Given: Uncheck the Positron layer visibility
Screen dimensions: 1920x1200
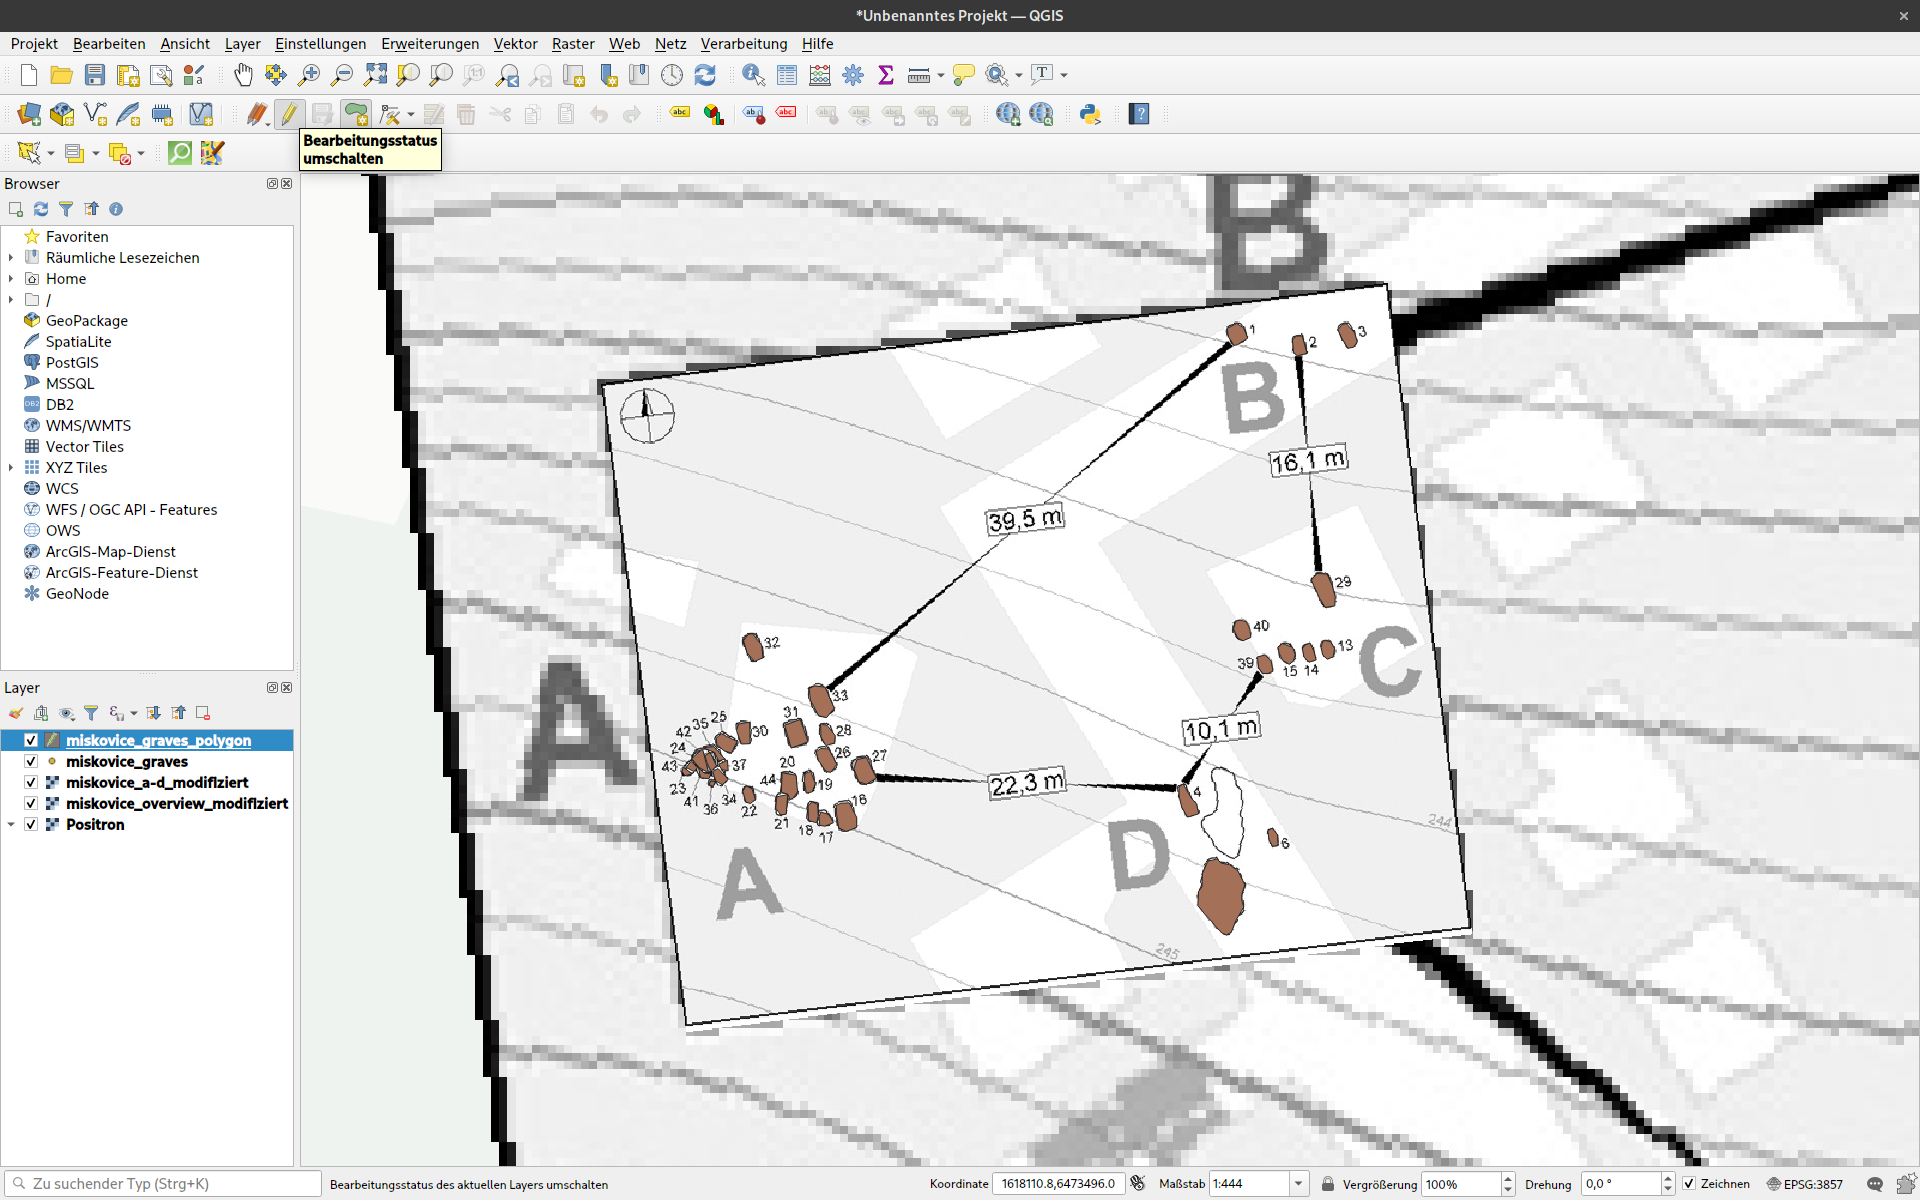Looking at the screenshot, I should pyautogui.click(x=31, y=825).
